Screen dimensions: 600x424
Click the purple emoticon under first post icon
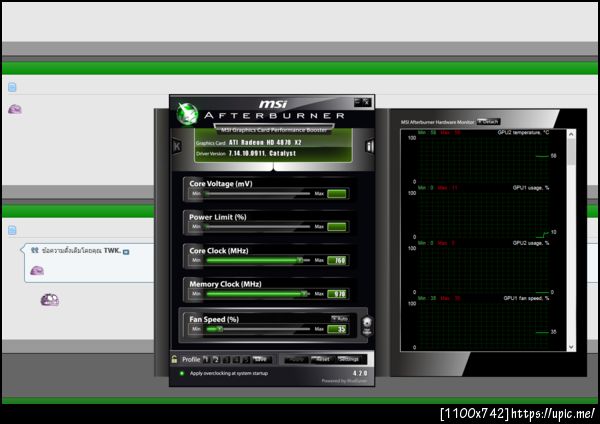[15, 109]
